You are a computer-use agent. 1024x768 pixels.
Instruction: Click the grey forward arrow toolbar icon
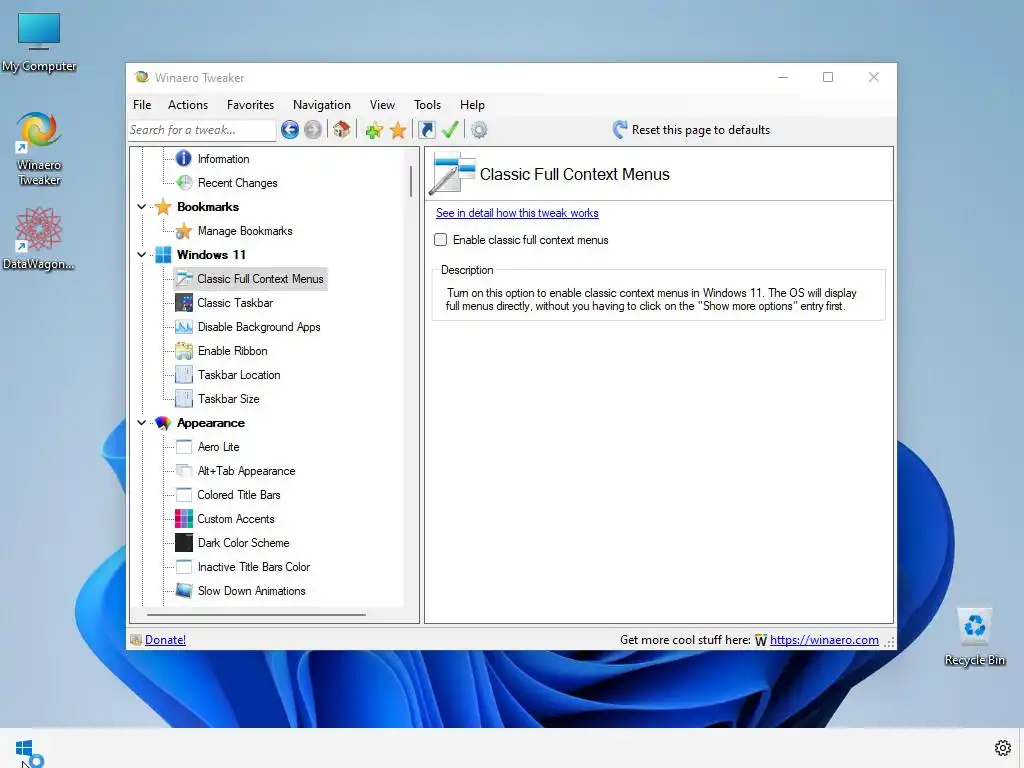pyautogui.click(x=313, y=130)
